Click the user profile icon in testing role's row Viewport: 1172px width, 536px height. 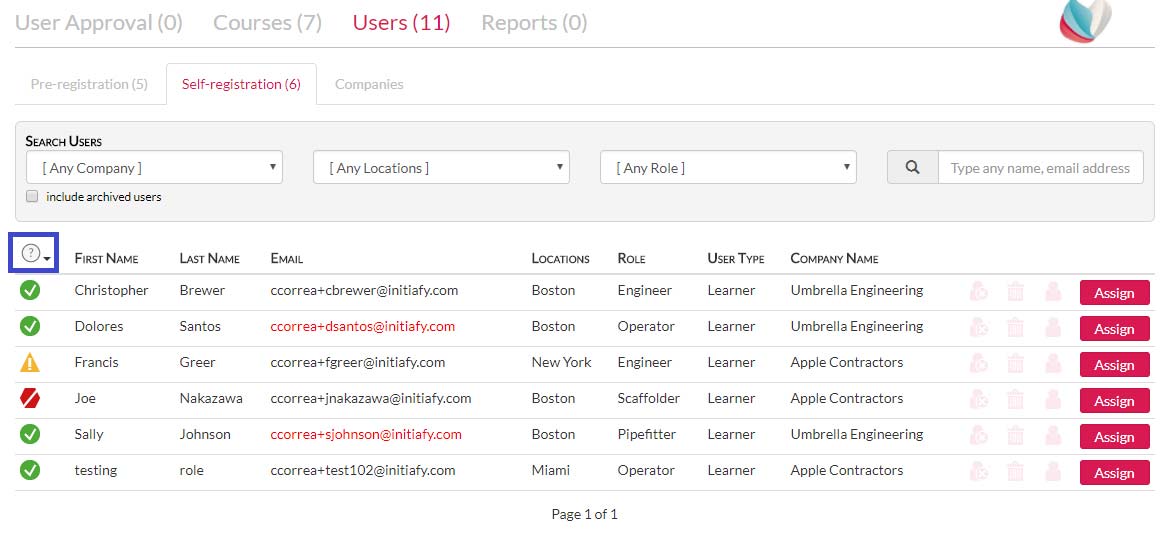[x=1053, y=471]
